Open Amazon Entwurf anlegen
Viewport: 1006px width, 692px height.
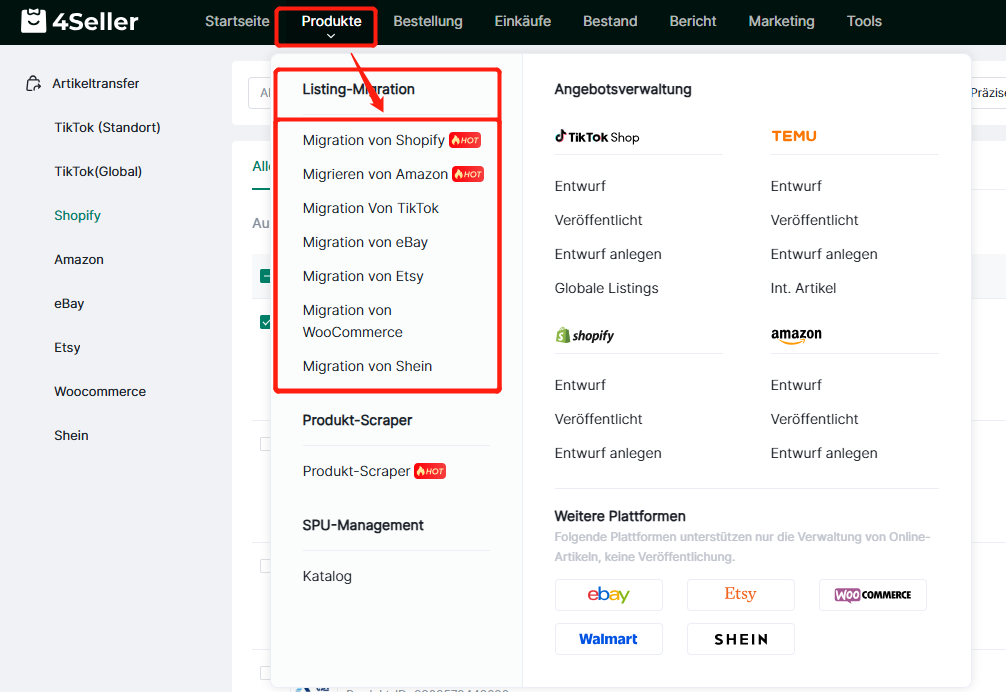click(x=824, y=453)
